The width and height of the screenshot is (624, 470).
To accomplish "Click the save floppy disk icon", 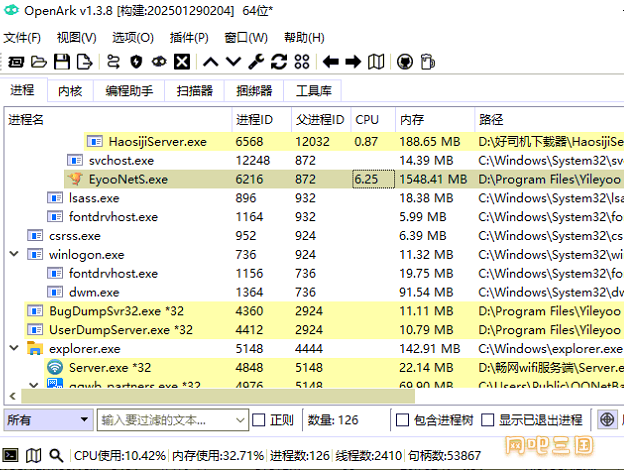I will pyautogui.click(x=62, y=62).
